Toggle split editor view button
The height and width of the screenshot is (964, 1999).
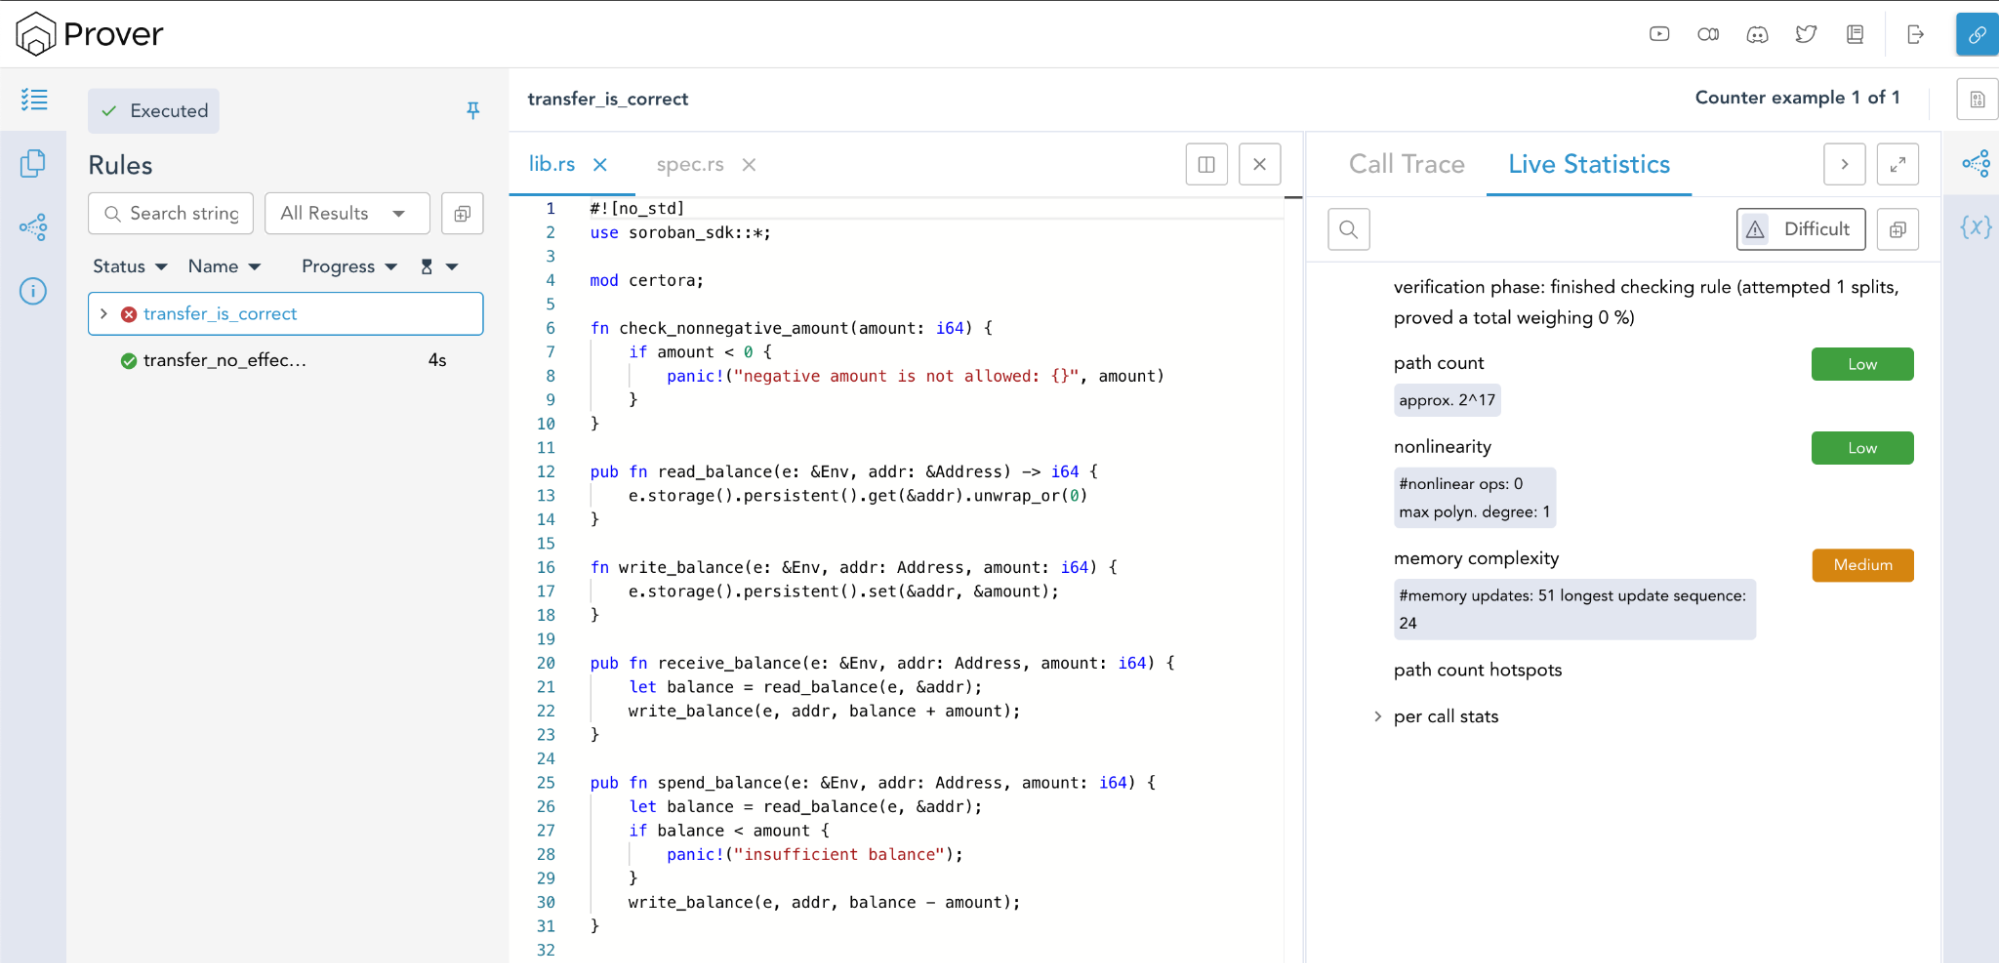pyautogui.click(x=1206, y=164)
